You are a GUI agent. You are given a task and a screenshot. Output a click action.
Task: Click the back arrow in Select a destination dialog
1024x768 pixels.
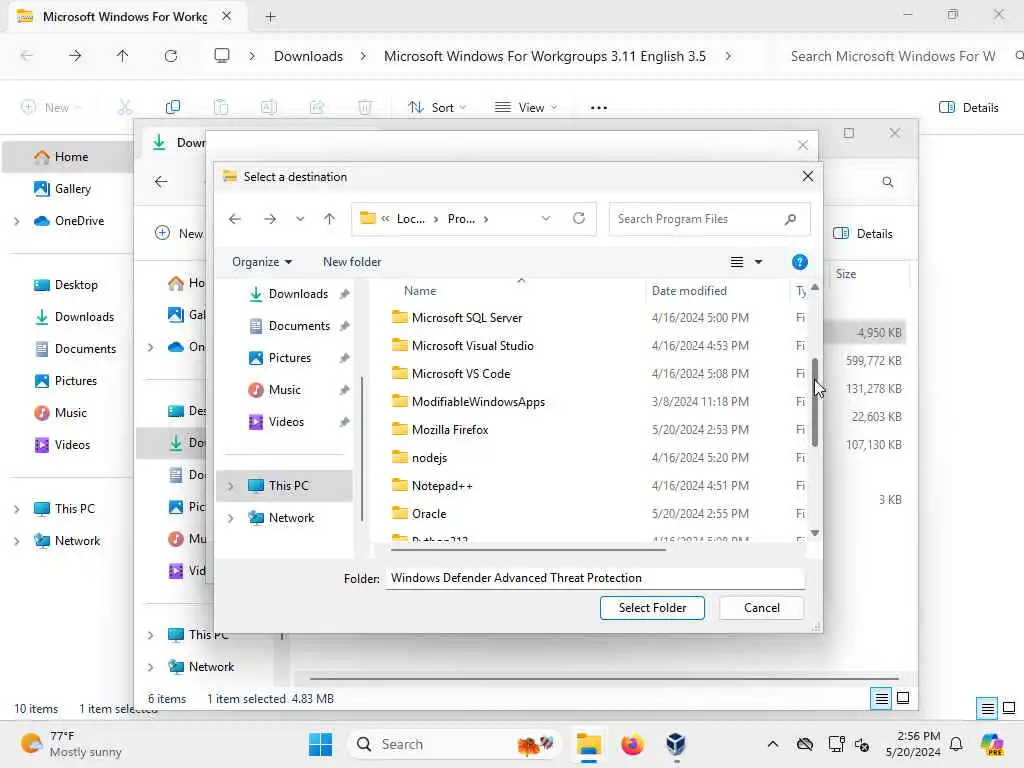235,219
